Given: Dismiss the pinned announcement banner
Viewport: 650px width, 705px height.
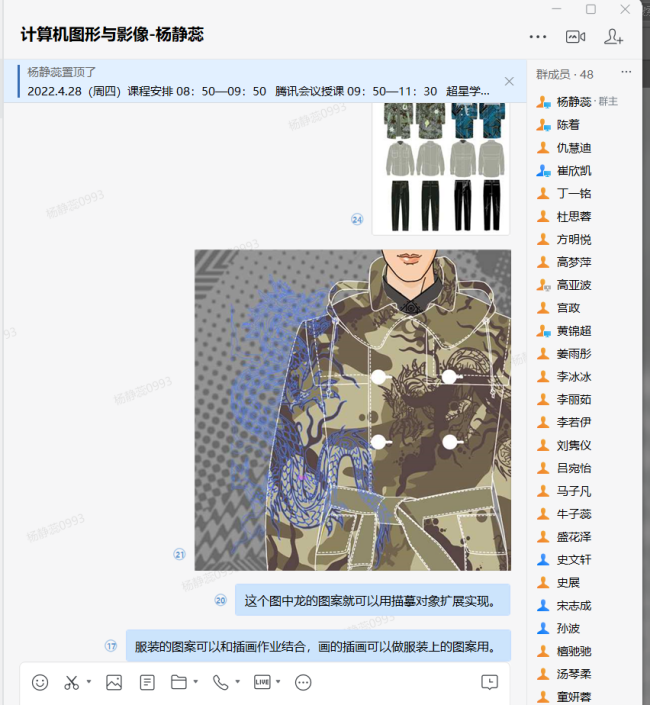Looking at the screenshot, I should click(x=509, y=81).
